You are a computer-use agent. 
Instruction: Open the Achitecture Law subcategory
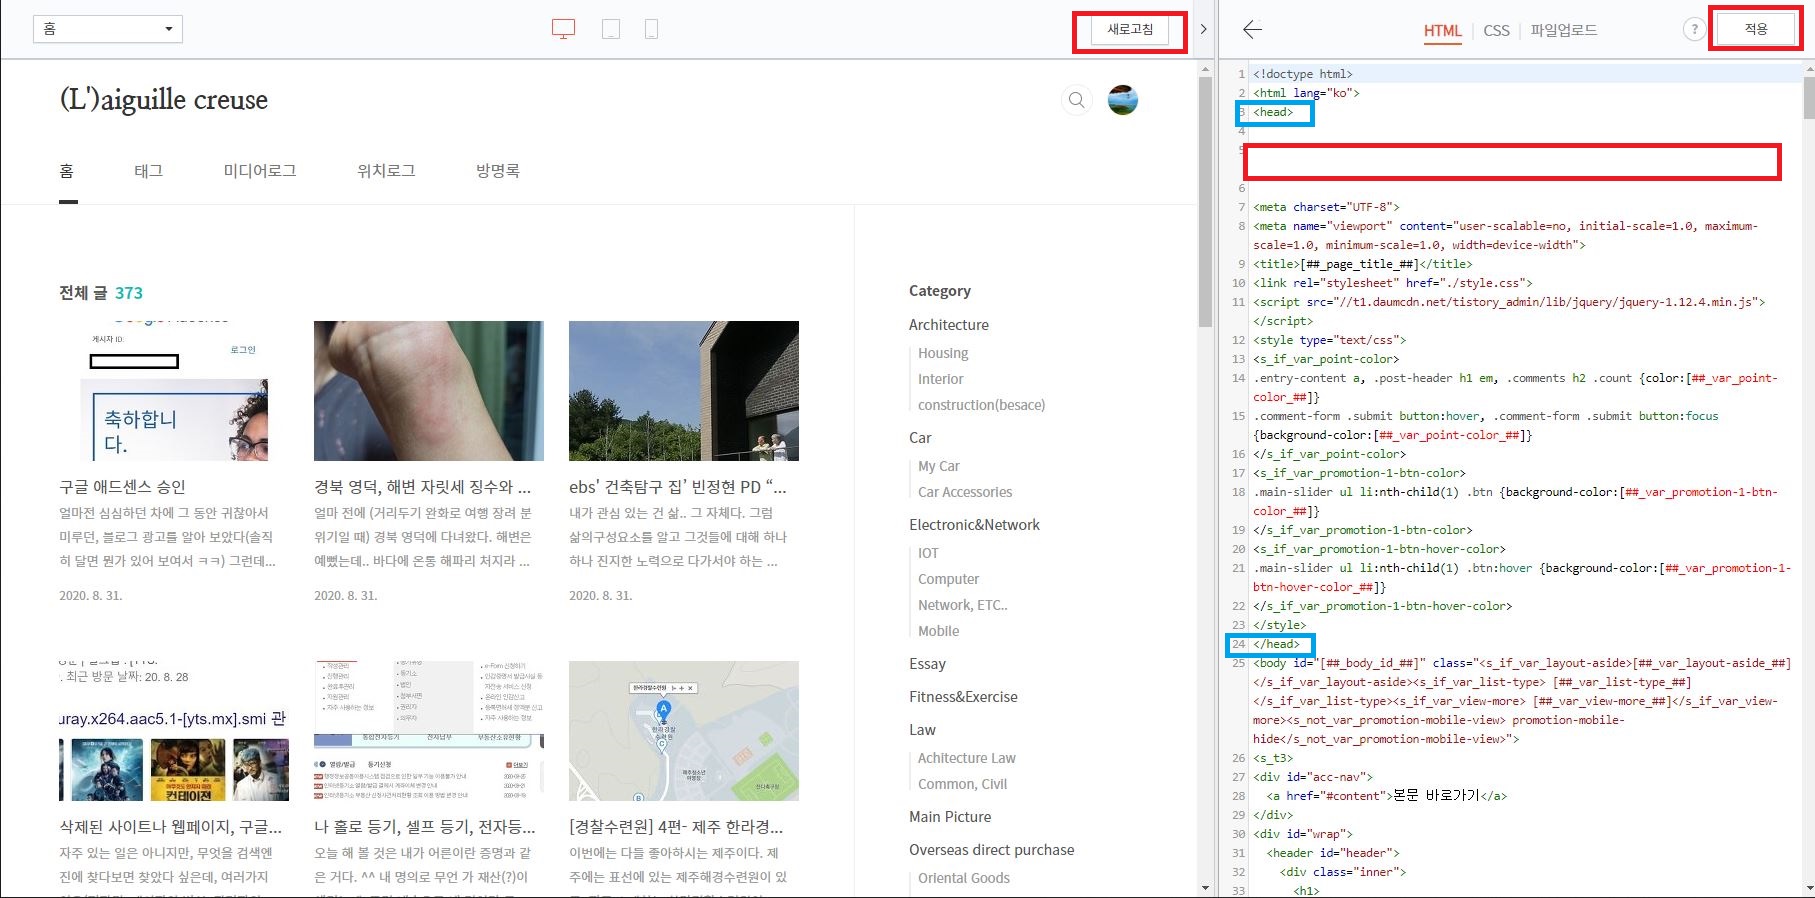(x=967, y=758)
